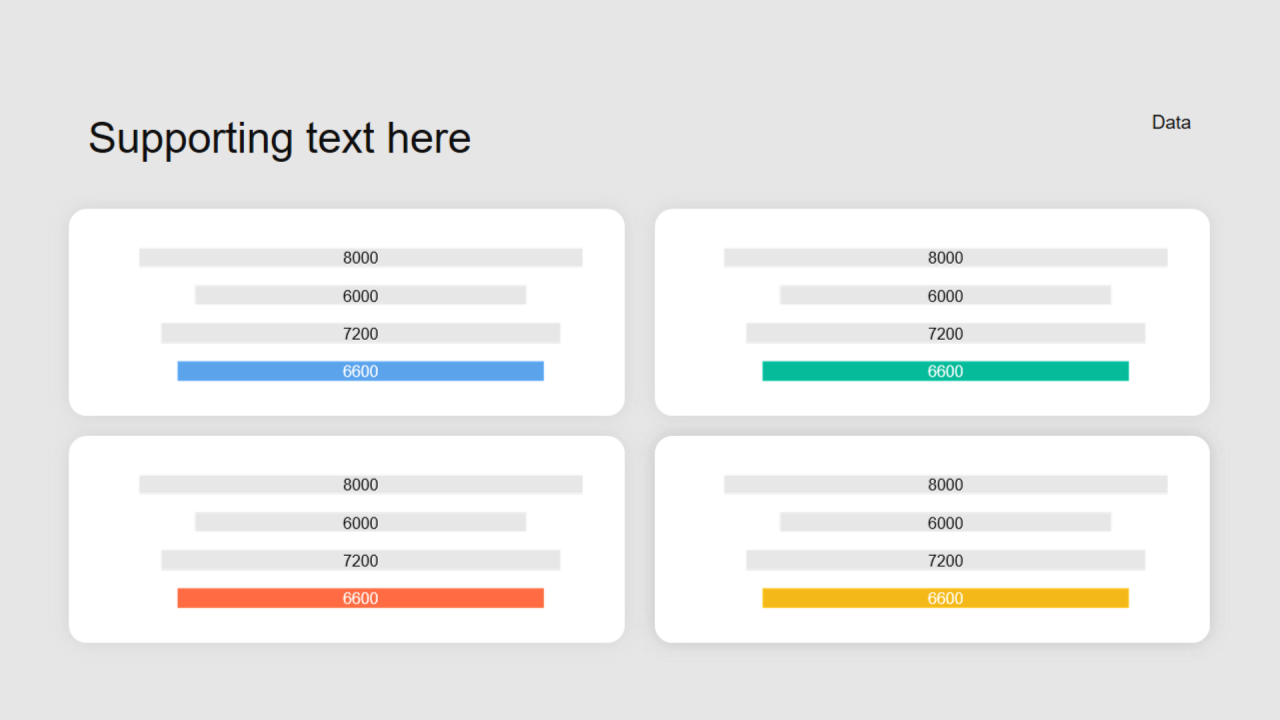Click the "Supporting text here" title
This screenshot has width=1280, height=720.
pyautogui.click(x=279, y=138)
